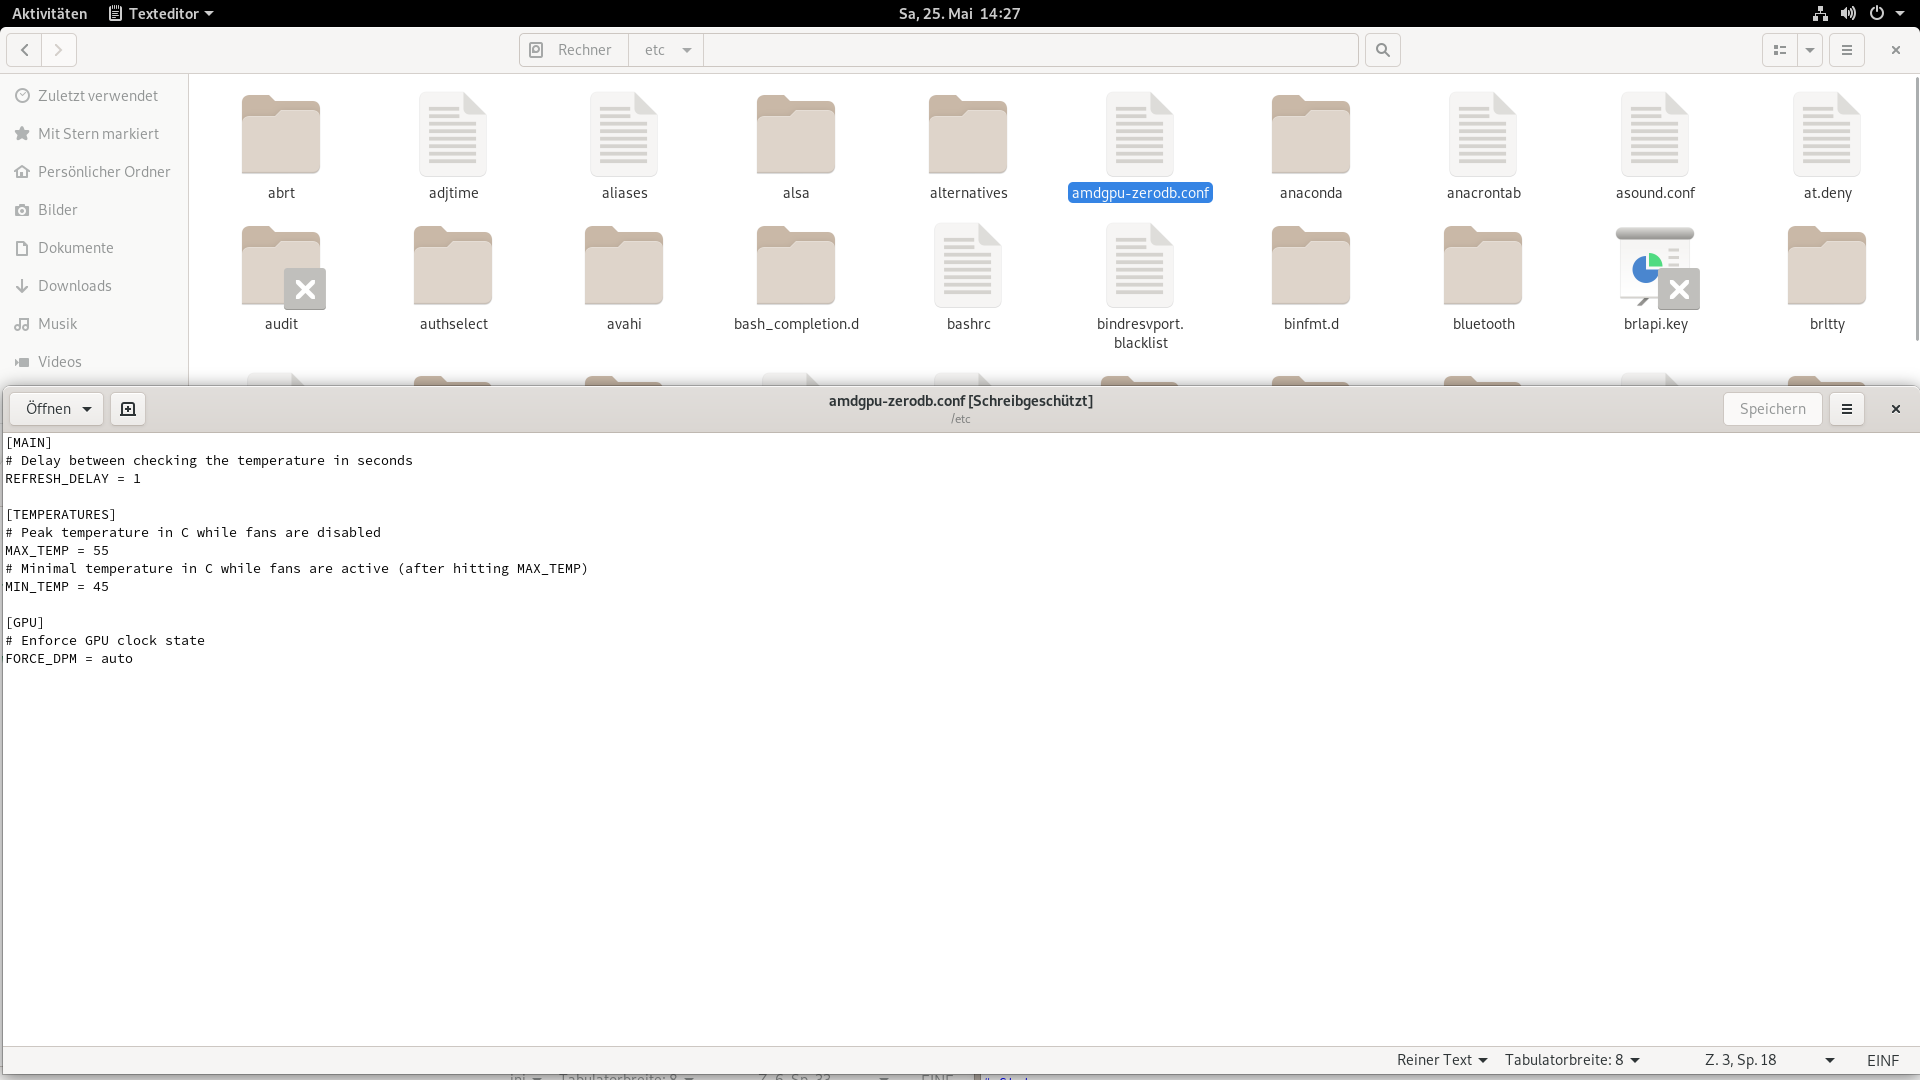Viewport: 1920px width, 1080px height.
Task: Open Aktivitäten overview
Action: pyautogui.click(x=49, y=13)
